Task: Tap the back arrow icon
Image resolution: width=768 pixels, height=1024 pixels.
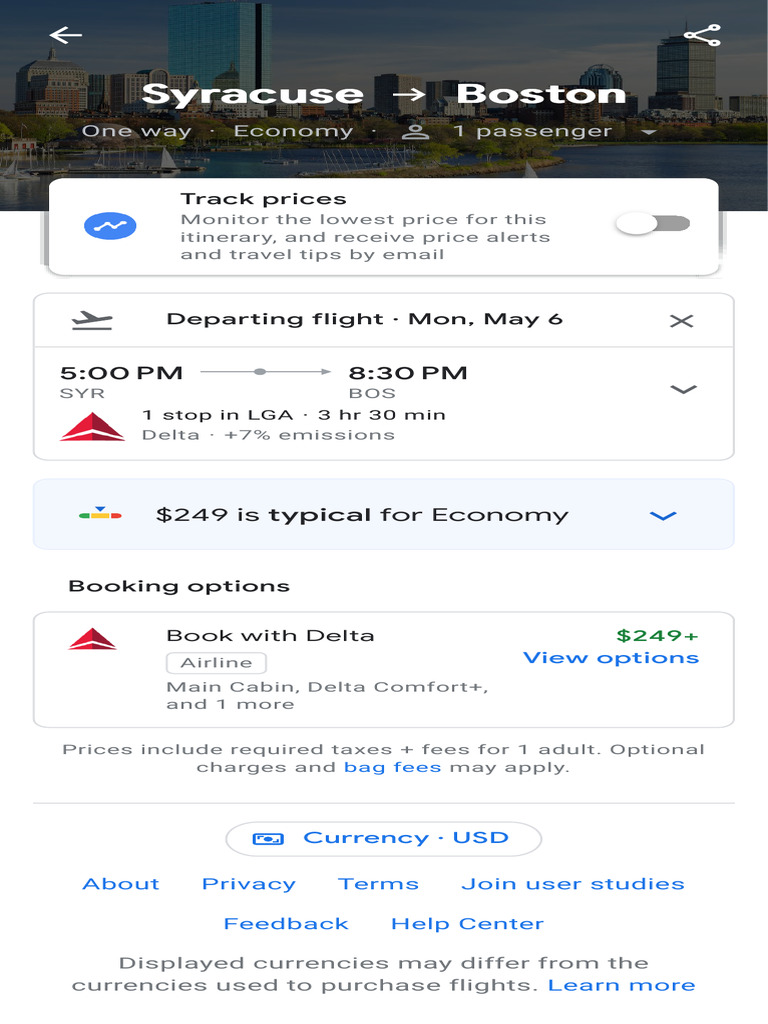Action: 66,36
